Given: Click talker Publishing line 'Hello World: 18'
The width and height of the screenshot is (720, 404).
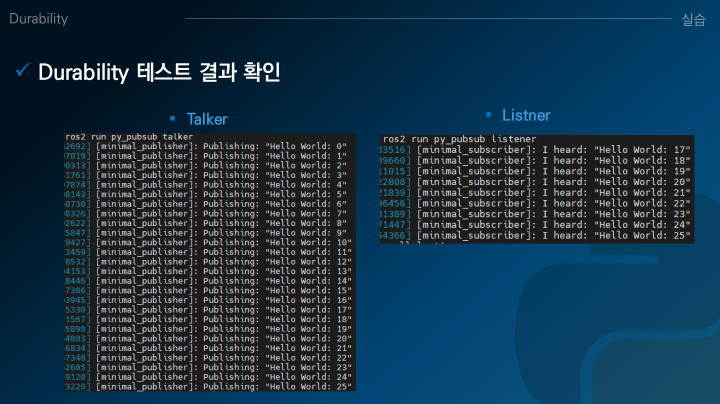Looking at the screenshot, I should tap(208, 320).
